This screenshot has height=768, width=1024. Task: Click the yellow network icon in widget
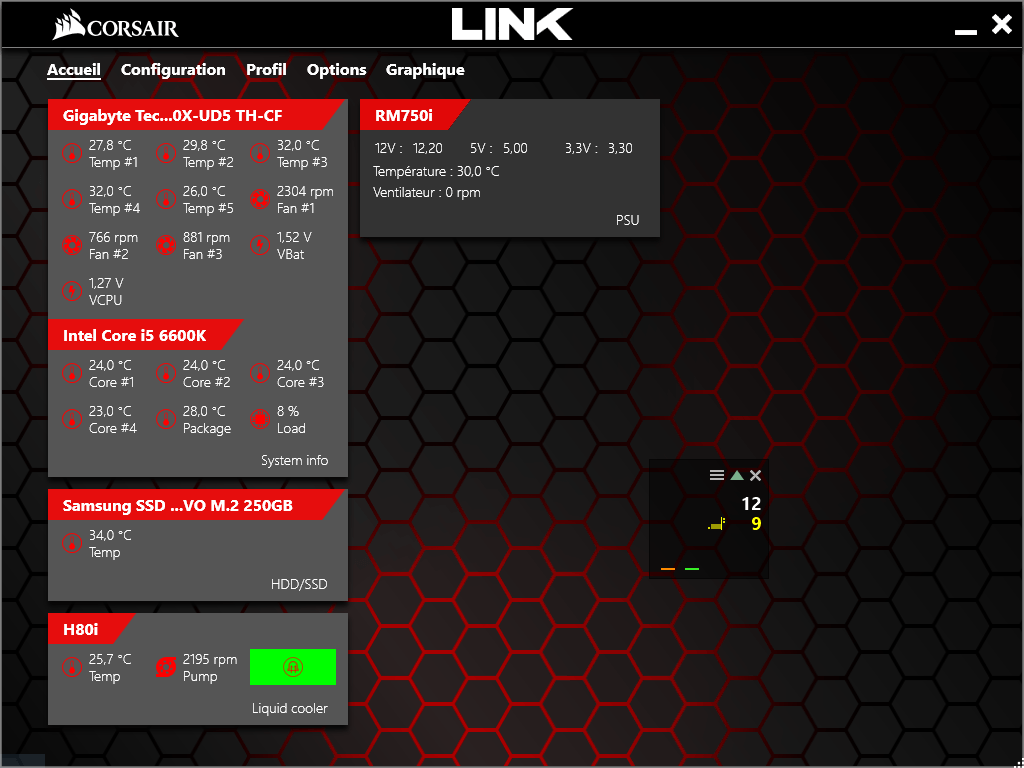point(716,524)
